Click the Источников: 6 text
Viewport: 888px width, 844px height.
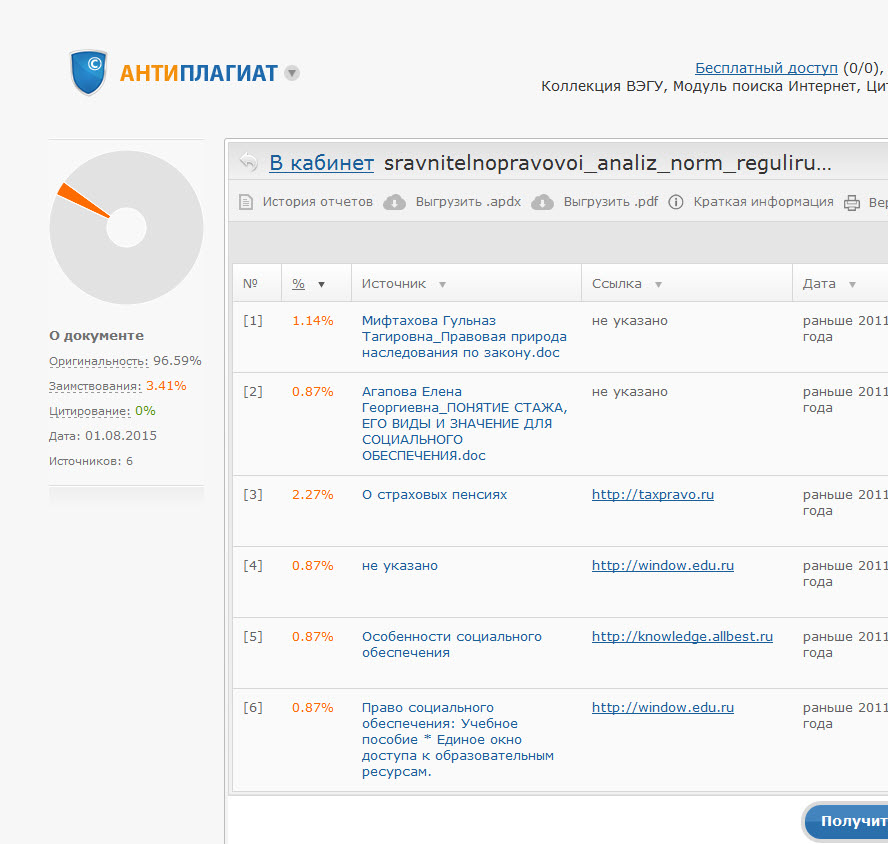[91, 461]
